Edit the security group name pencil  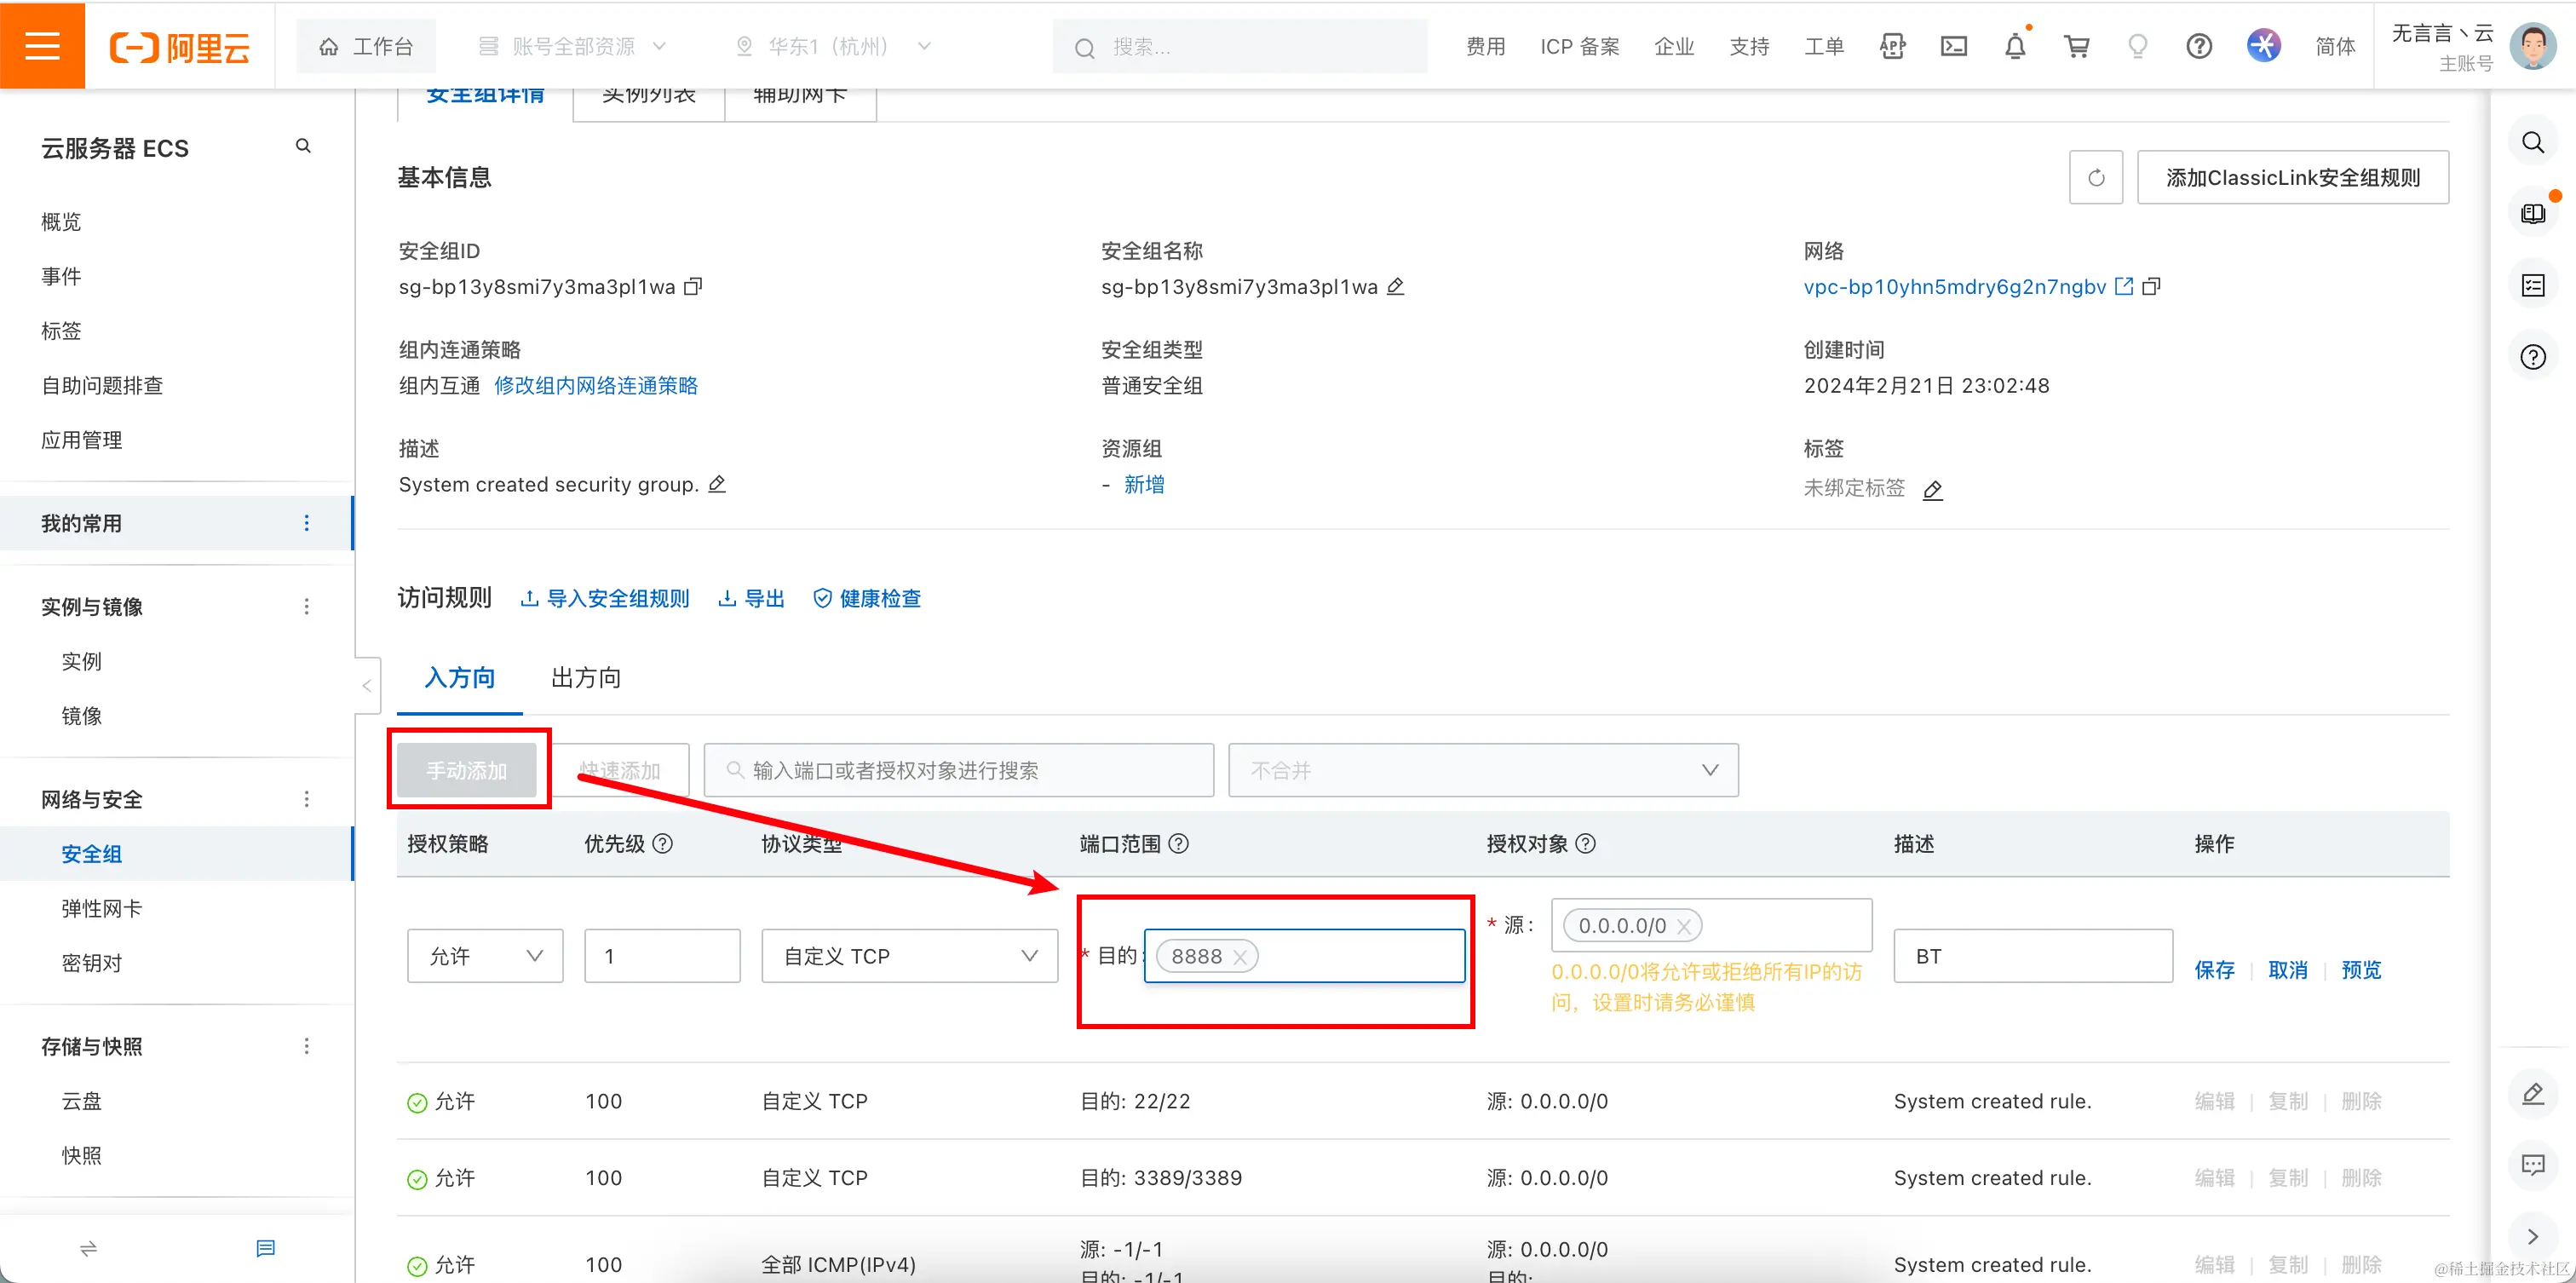coord(1396,287)
